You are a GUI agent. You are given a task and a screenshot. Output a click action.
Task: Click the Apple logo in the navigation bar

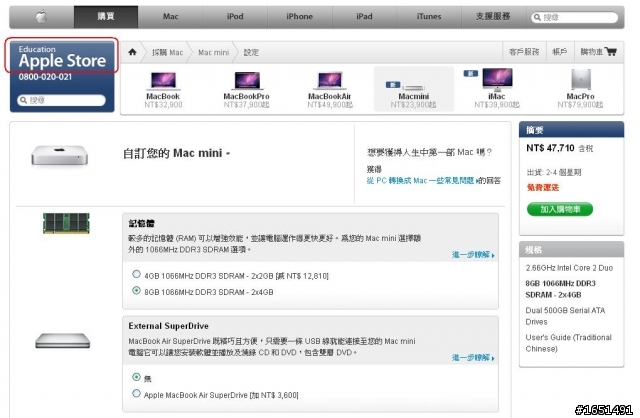pyautogui.click(x=41, y=17)
